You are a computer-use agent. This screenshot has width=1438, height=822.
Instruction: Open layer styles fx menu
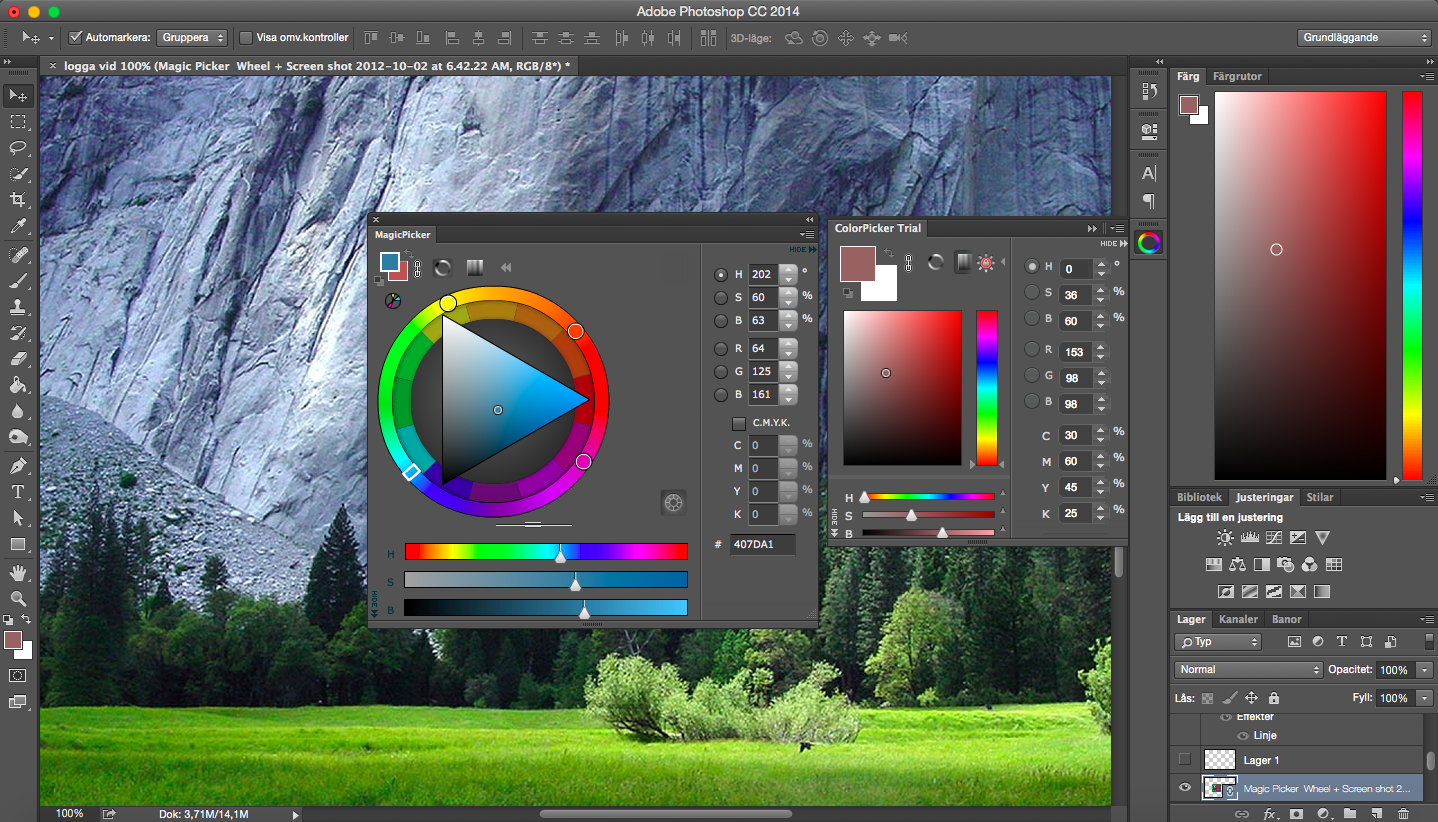click(1270, 814)
